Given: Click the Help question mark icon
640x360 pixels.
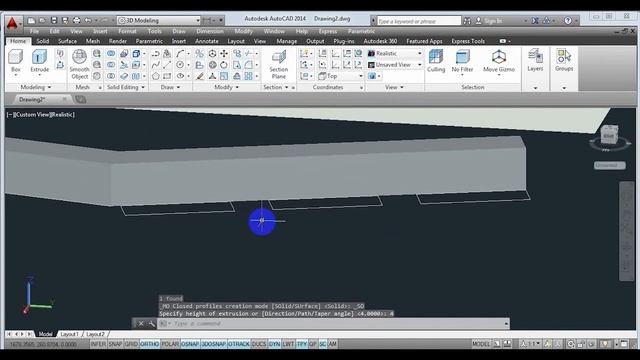Looking at the screenshot, I should 568,20.
